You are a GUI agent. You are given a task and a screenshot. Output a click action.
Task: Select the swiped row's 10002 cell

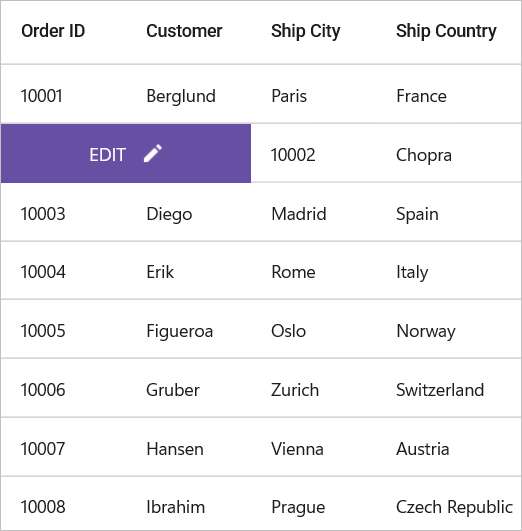pyautogui.click(x=313, y=153)
